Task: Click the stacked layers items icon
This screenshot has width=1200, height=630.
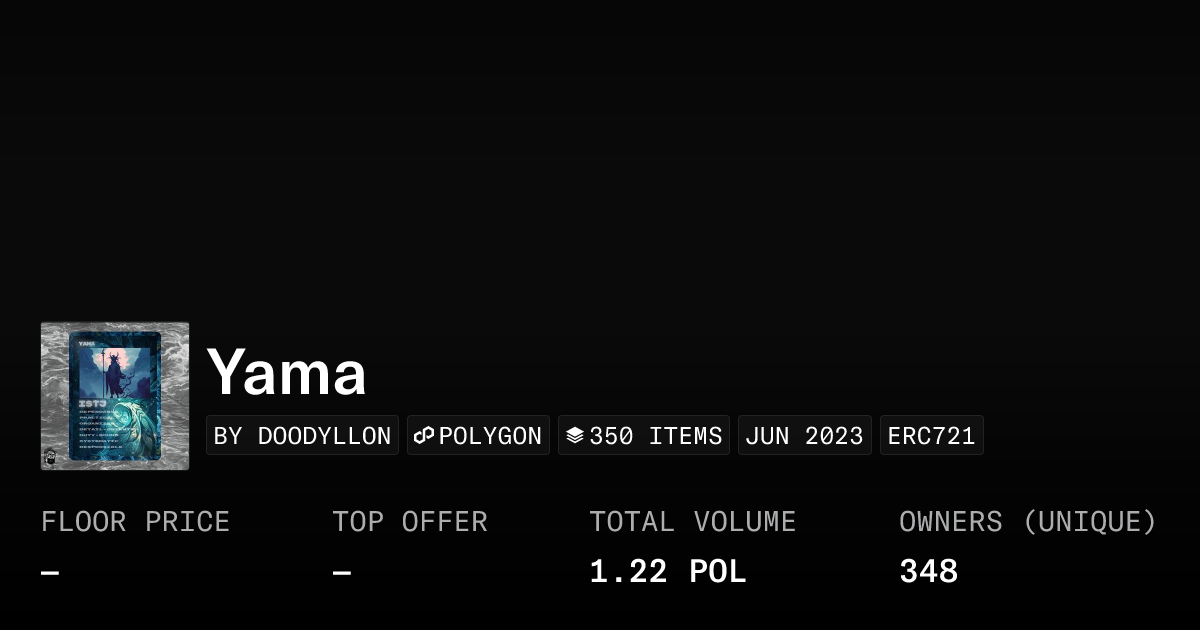Action: coord(575,436)
